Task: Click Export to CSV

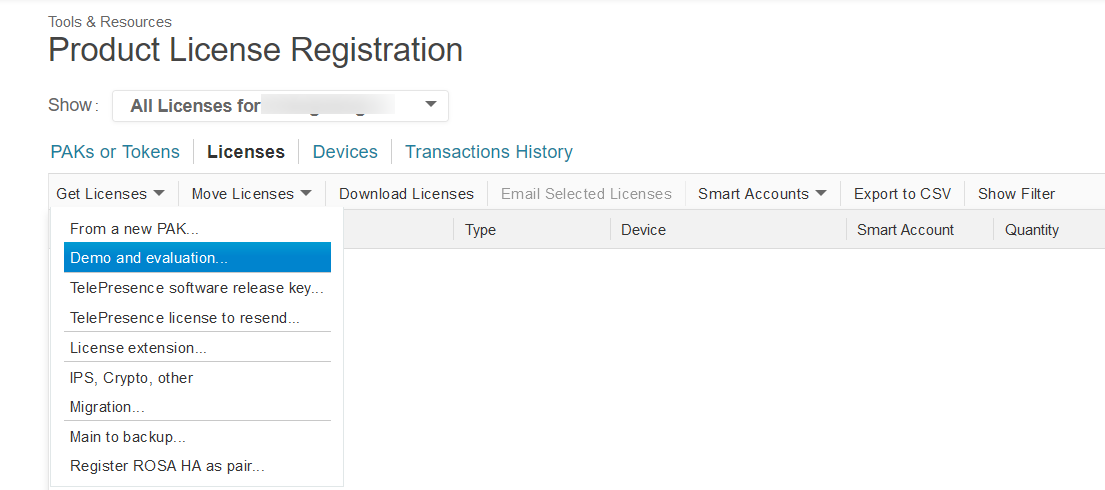Action: 902,193
